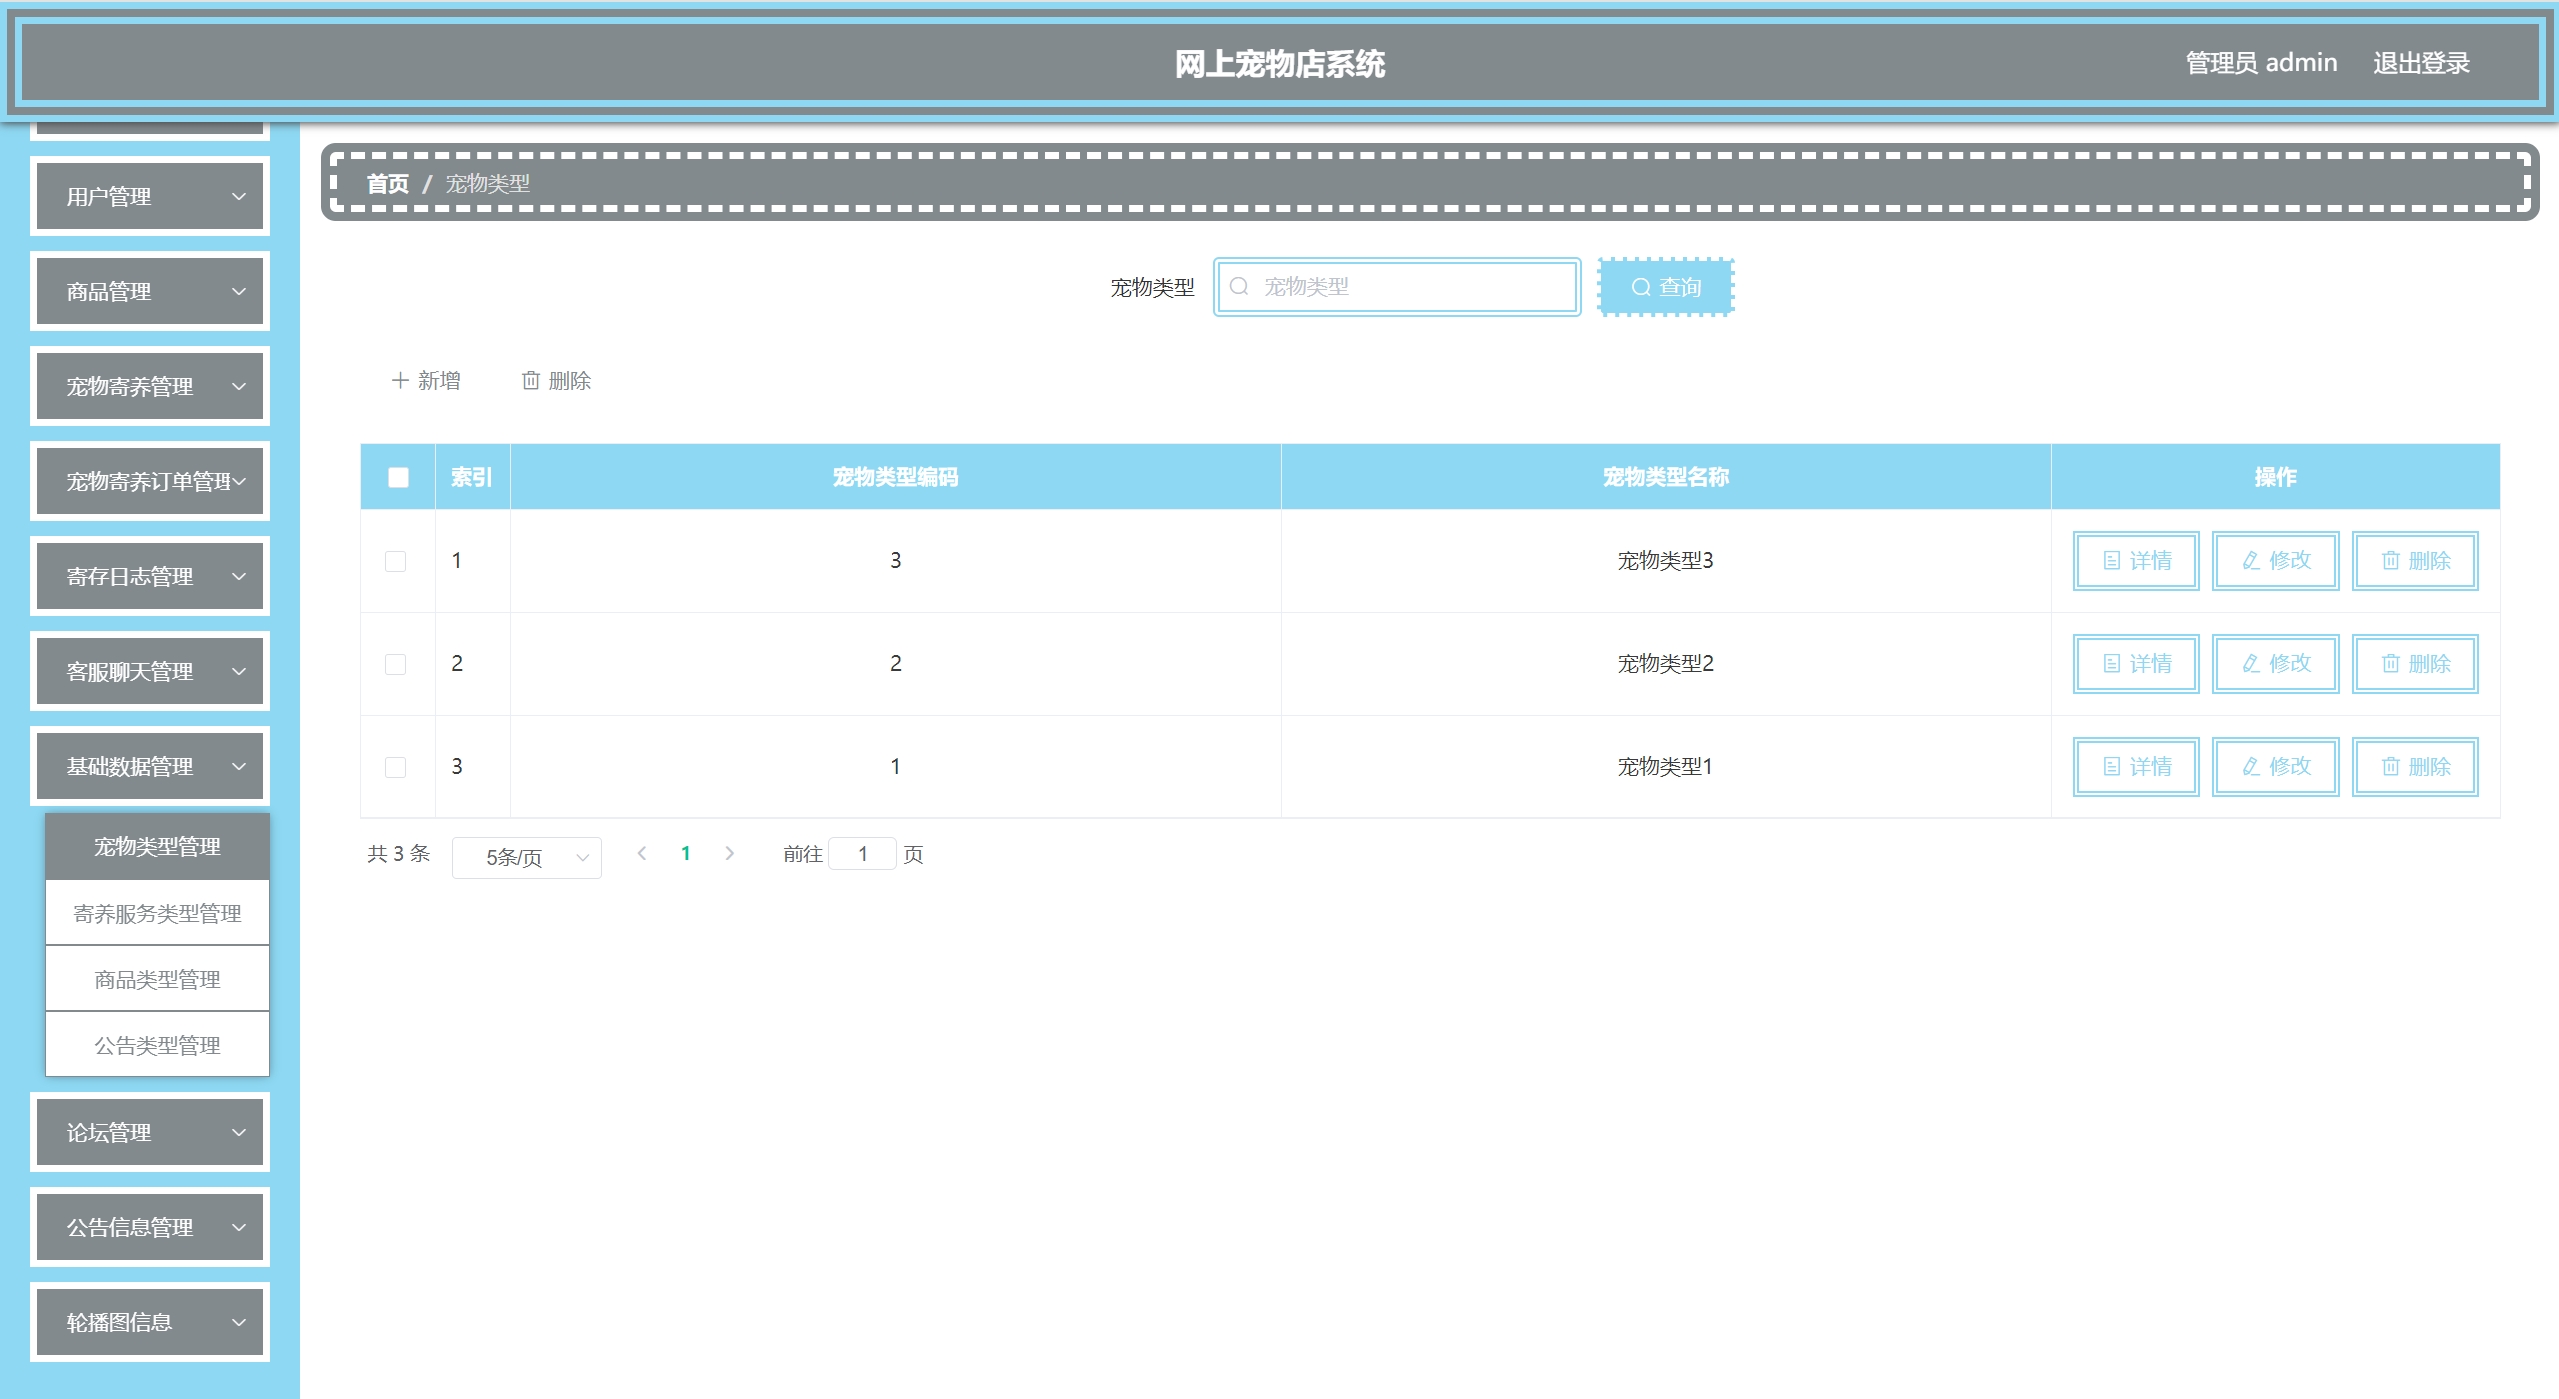
Task: Select the 商品类型管理 submenu item
Action: pyautogui.click(x=157, y=979)
